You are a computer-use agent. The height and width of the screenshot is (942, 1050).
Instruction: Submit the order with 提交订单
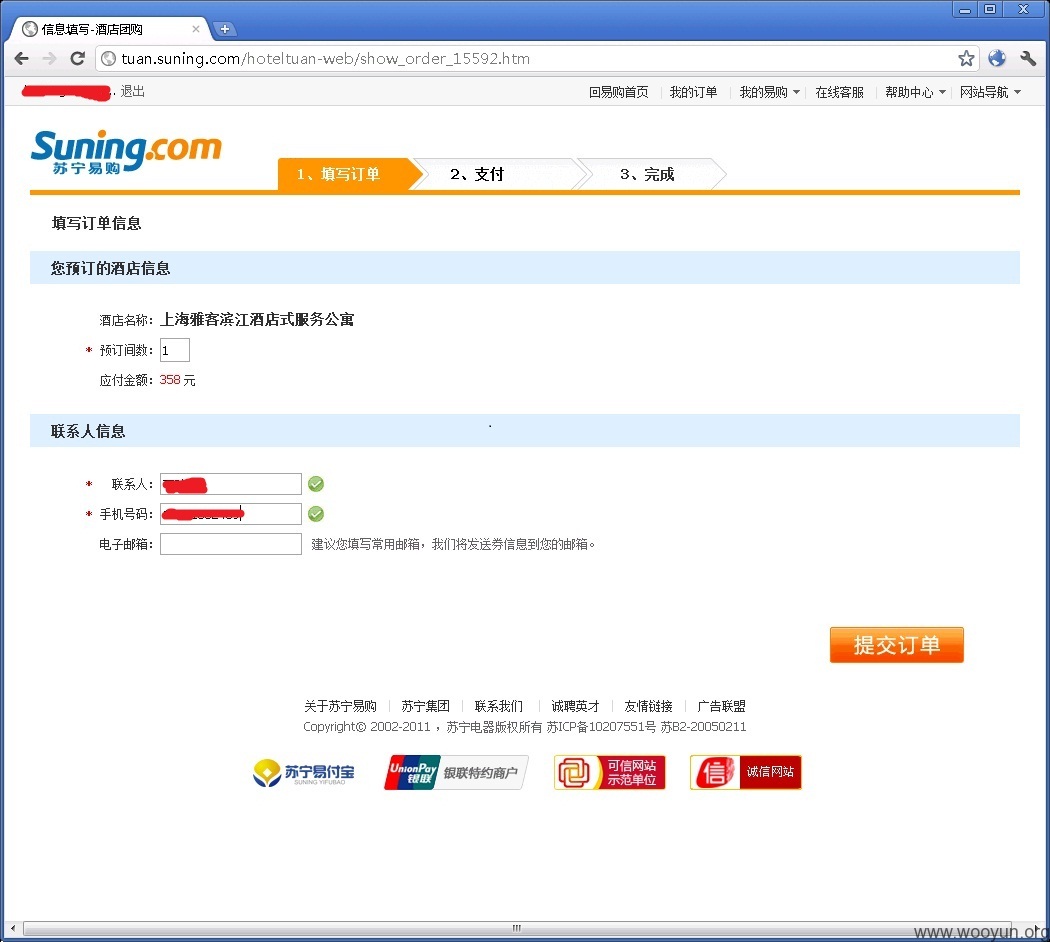pos(897,645)
